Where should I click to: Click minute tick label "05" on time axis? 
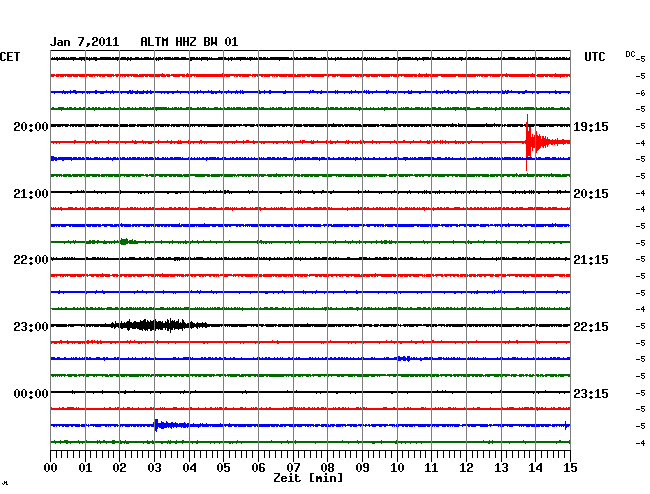(x=223, y=468)
